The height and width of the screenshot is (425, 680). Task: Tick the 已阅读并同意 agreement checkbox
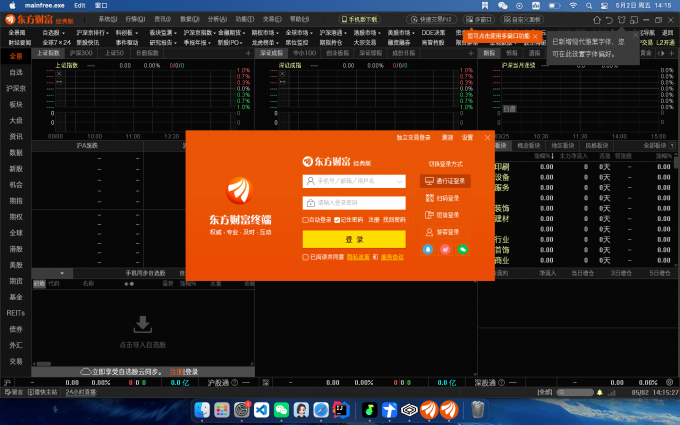[305, 257]
